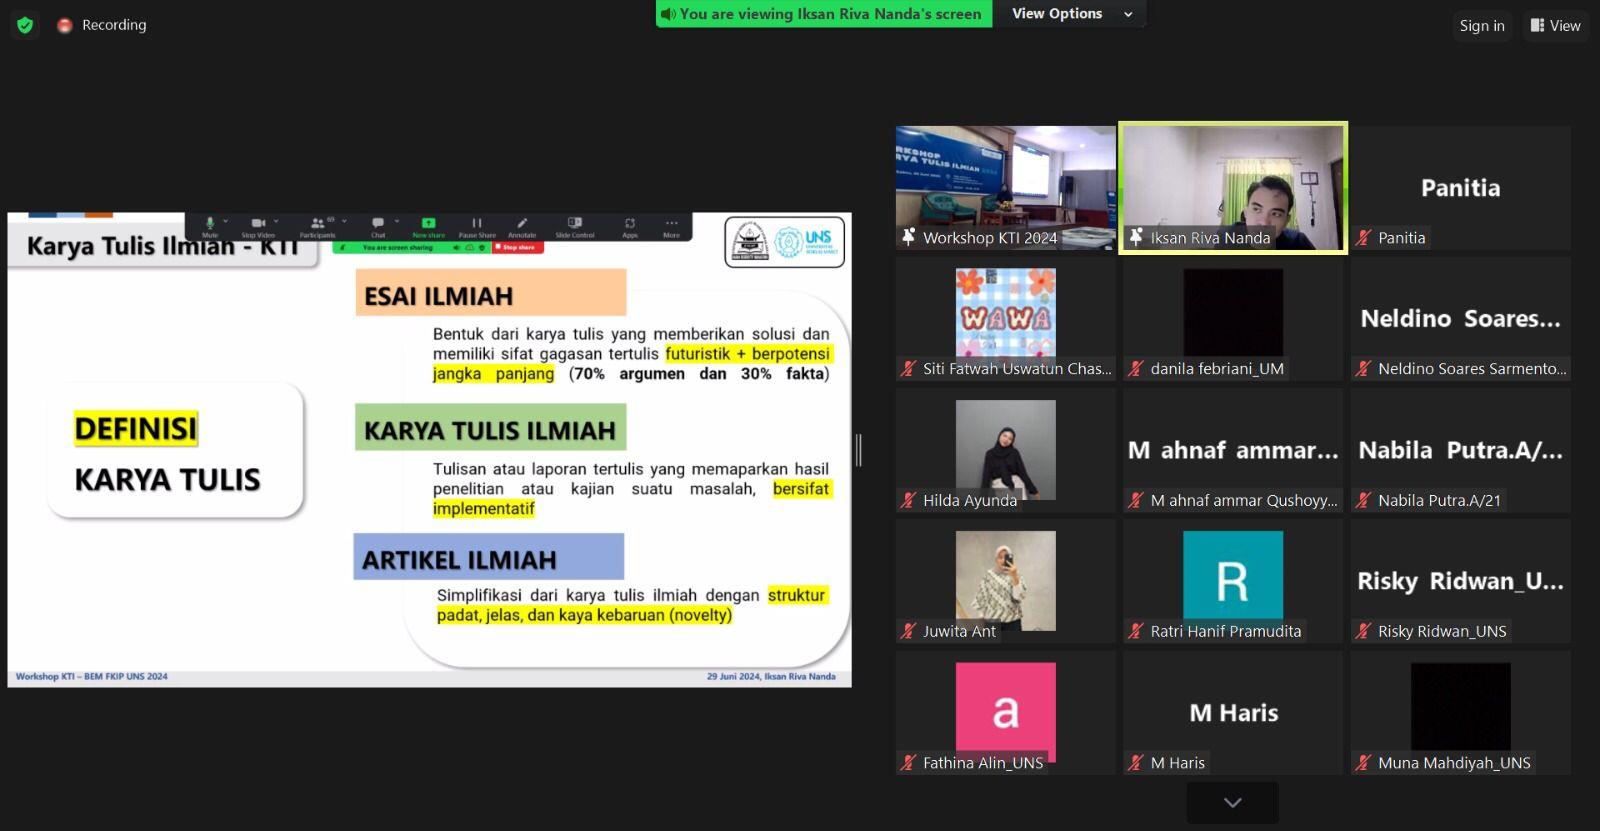Screen dimensions: 1600x831
Task: Click the Mute microphone icon in shared toolbar
Action: (x=210, y=224)
